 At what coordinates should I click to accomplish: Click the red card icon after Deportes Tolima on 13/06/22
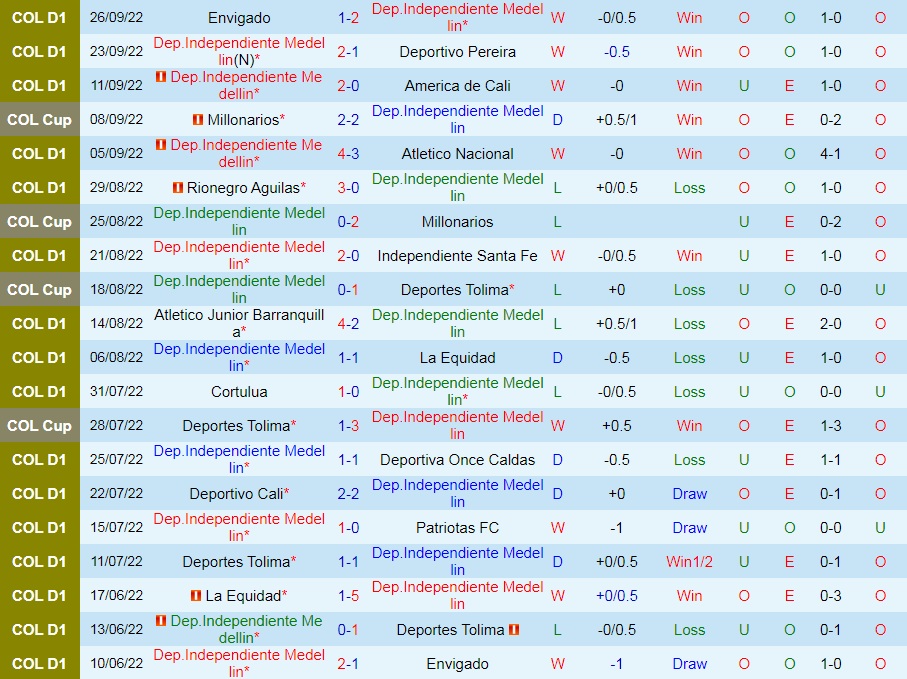click(514, 630)
